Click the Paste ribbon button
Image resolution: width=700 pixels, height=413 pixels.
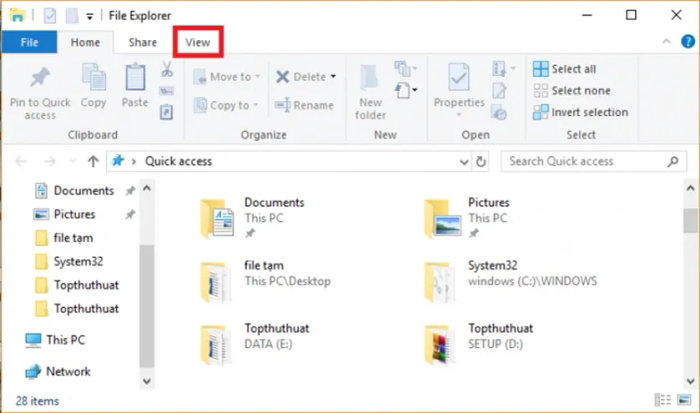(135, 86)
